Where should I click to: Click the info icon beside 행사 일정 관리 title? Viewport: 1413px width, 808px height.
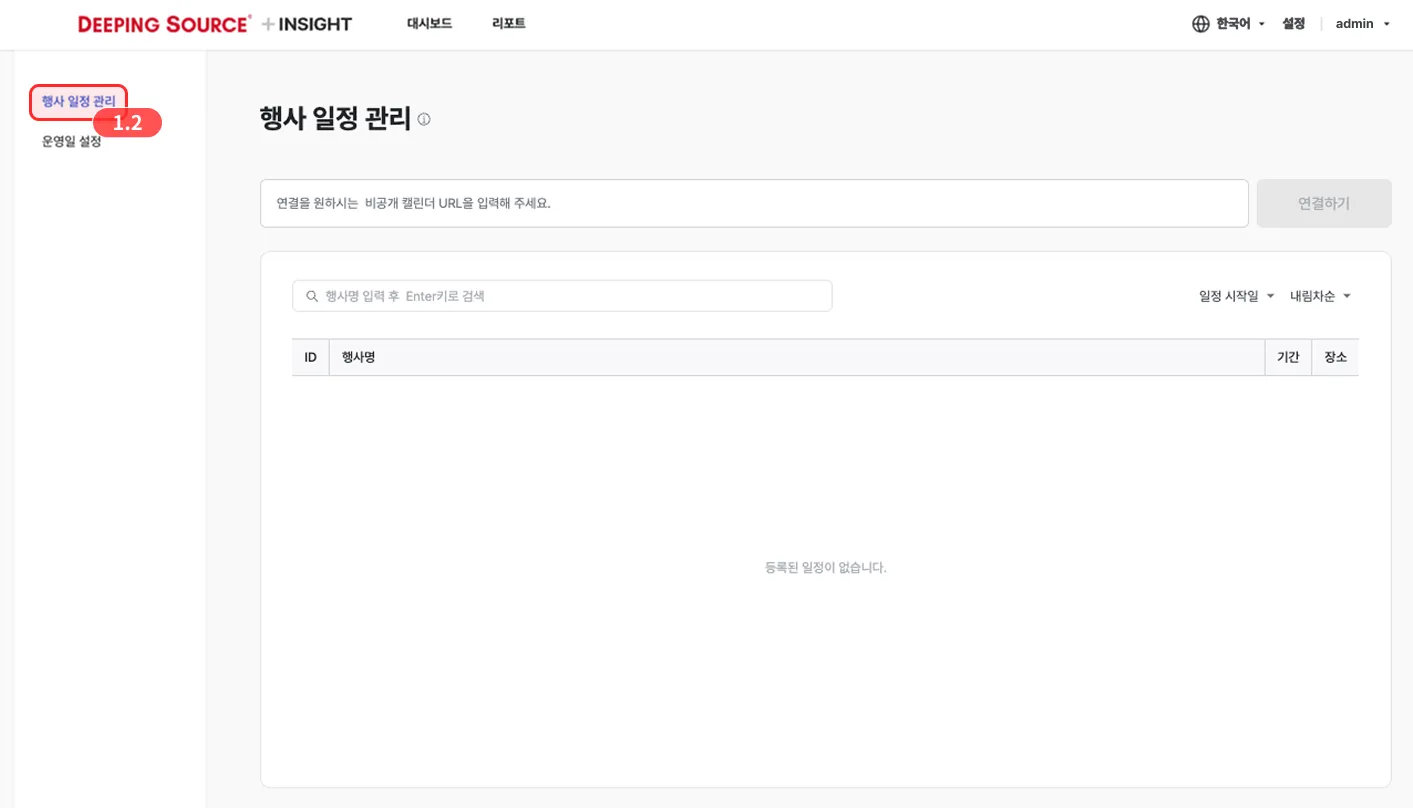pos(424,119)
